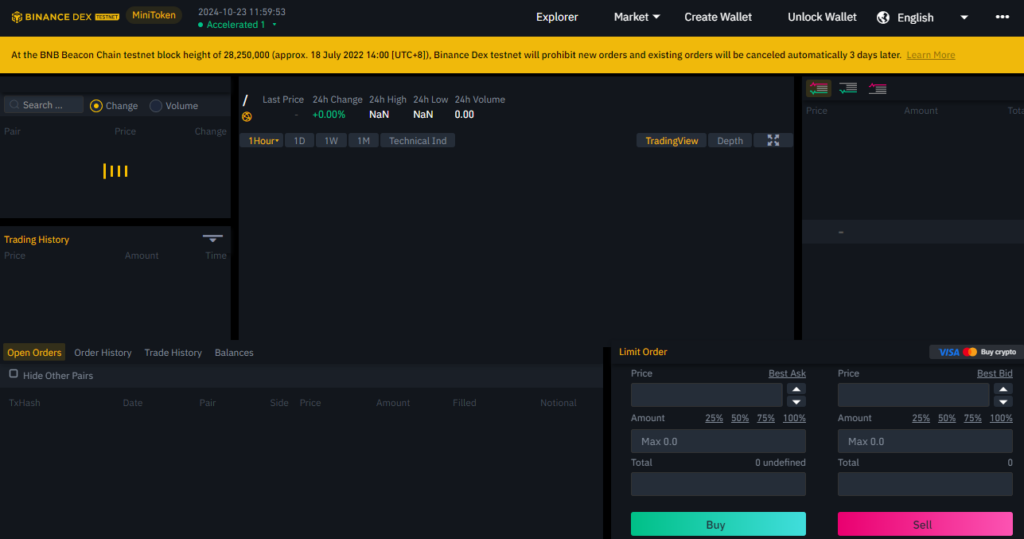
Task: Open Technical Indicators
Action: pyautogui.click(x=417, y=140)
